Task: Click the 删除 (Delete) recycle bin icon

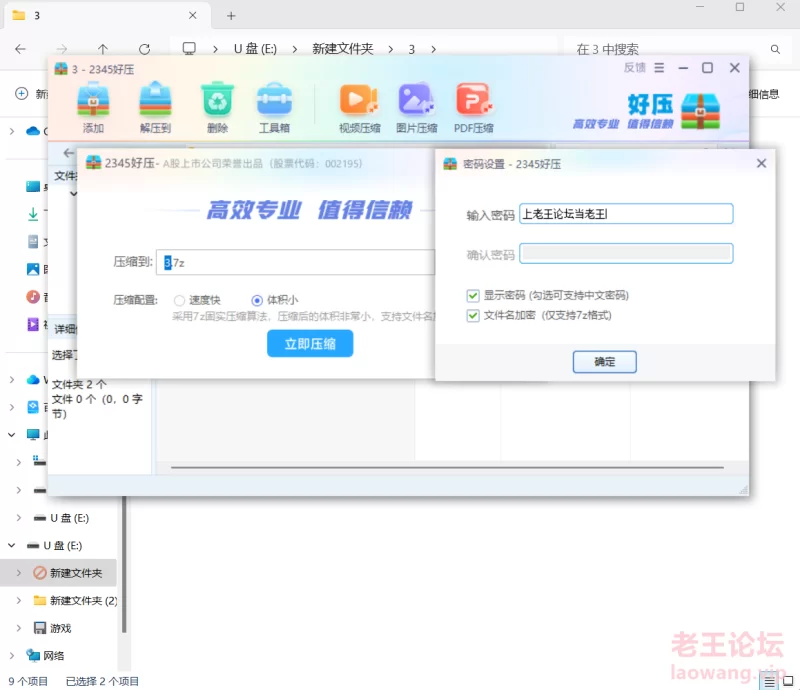Action: pos(217,107)
